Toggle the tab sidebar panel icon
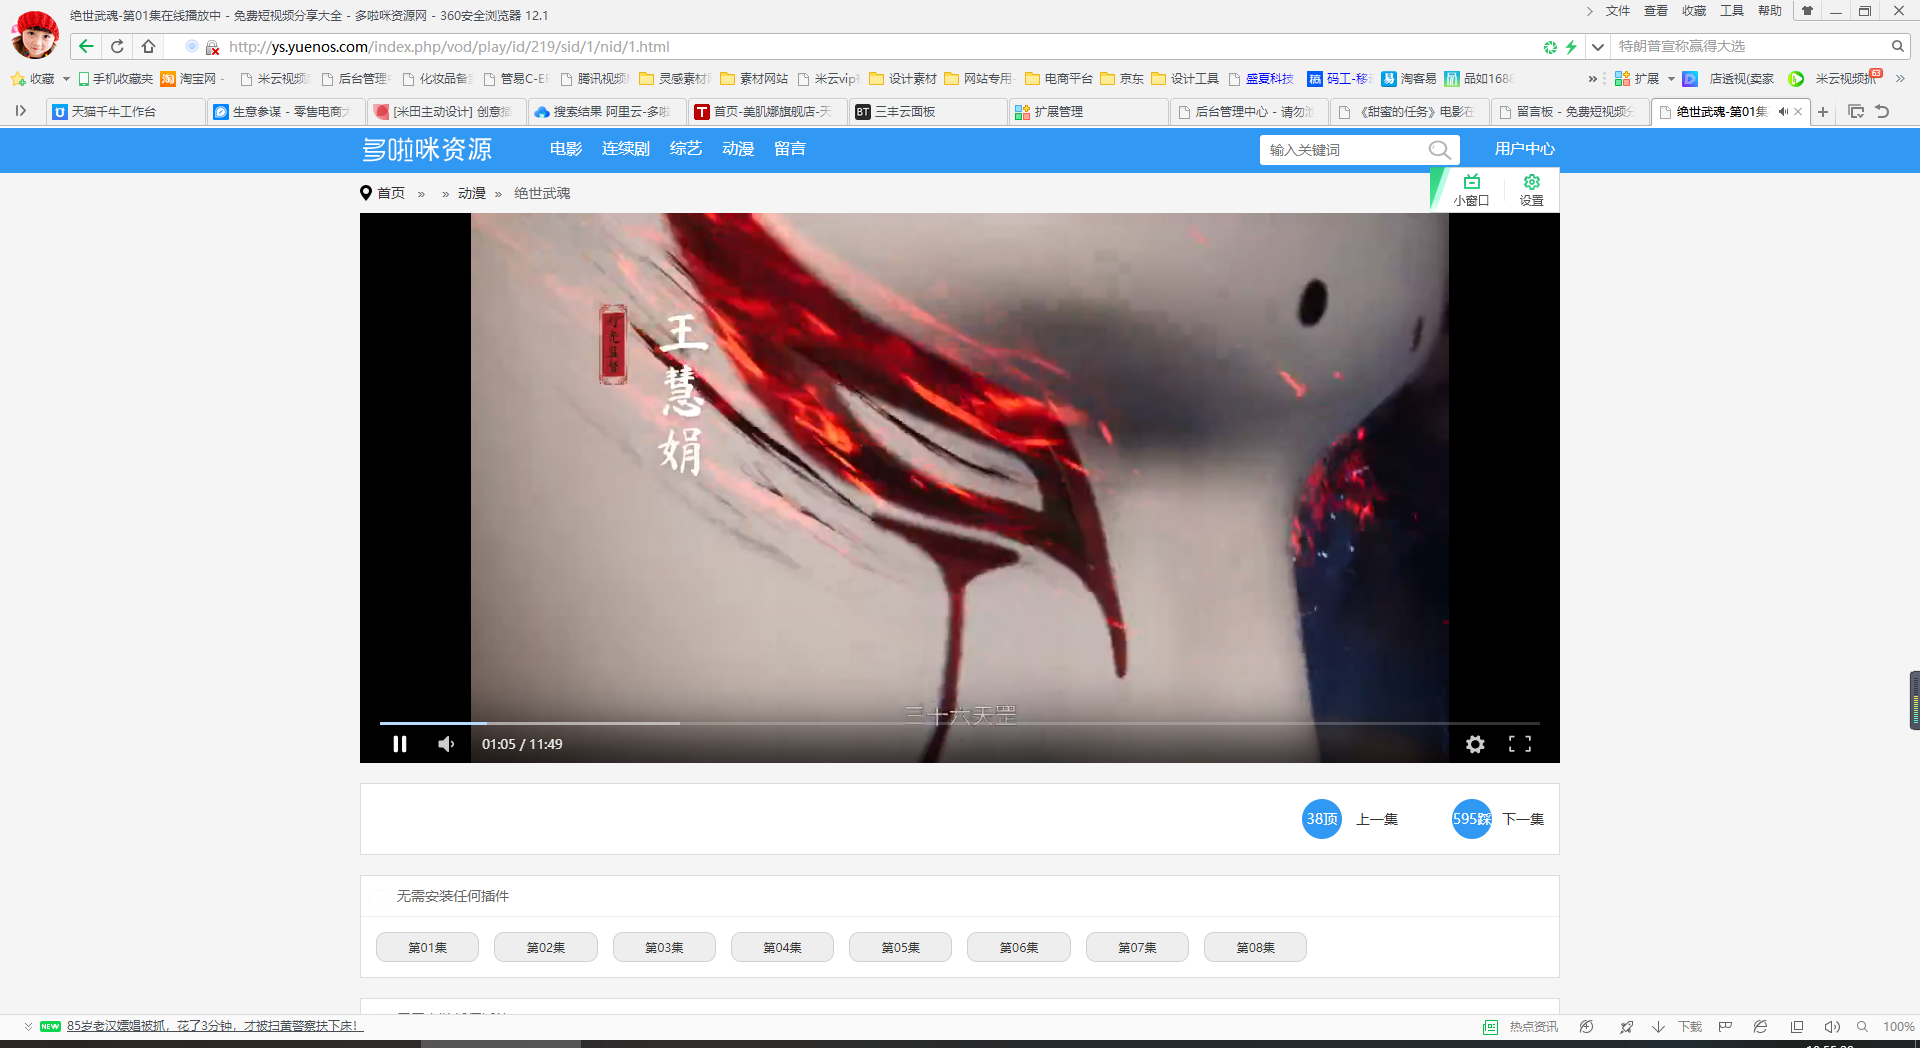1920x1048 pixels. [20, 111]
